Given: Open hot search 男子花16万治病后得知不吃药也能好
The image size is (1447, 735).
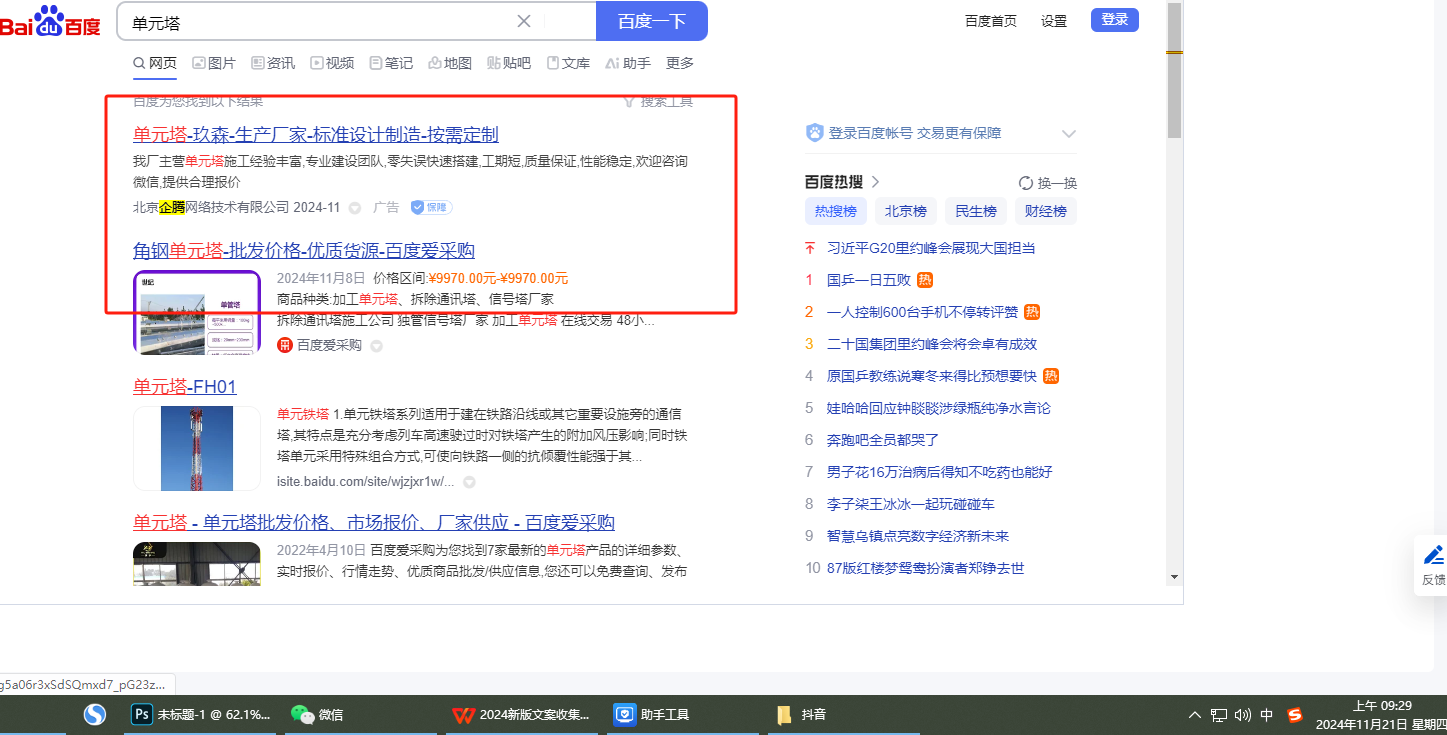Looking at the screenshot, I should pyautogui.click(x=940, y=472).
